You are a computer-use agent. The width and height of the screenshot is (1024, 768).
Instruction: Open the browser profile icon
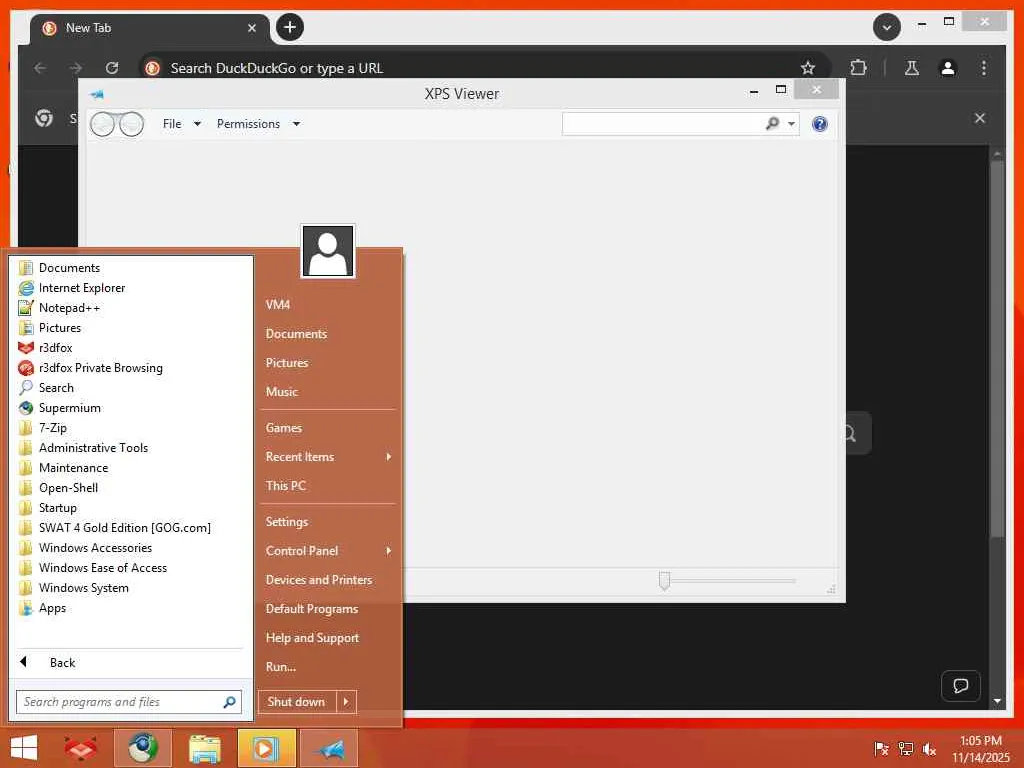click(x=948, y=68)
